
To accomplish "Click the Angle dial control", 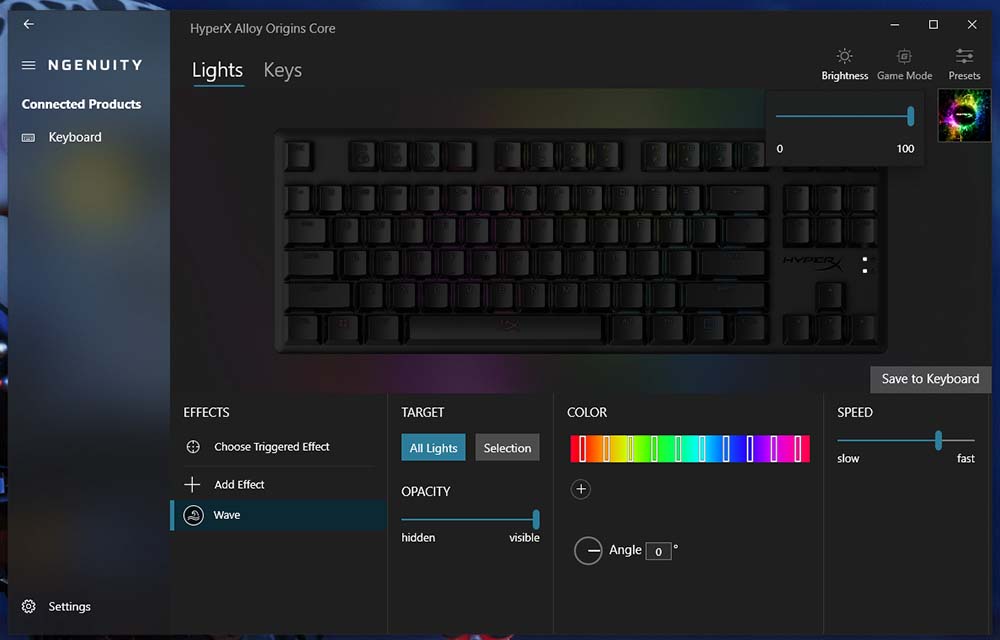I will (x=588, y=550).
